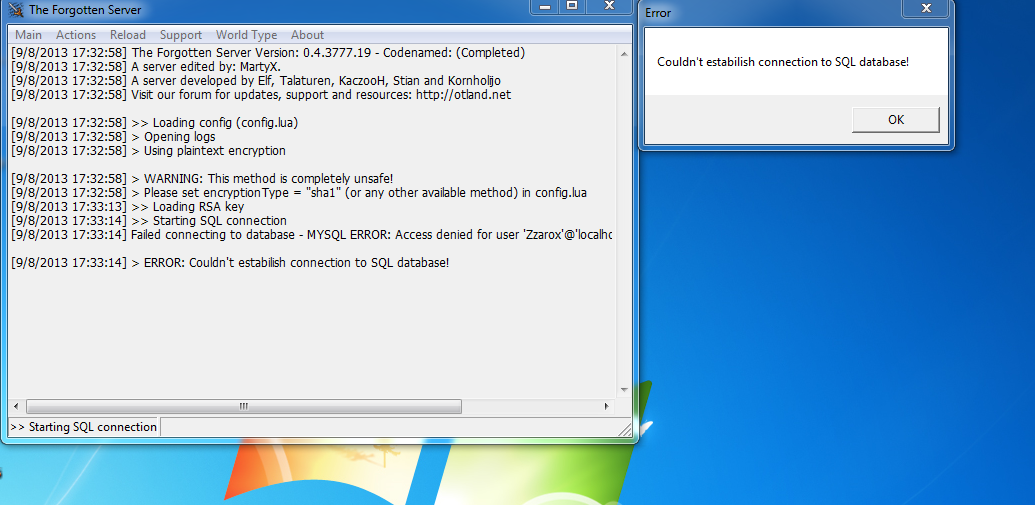Click the 'A server edited by: MartyX.' line

point(147,67)
